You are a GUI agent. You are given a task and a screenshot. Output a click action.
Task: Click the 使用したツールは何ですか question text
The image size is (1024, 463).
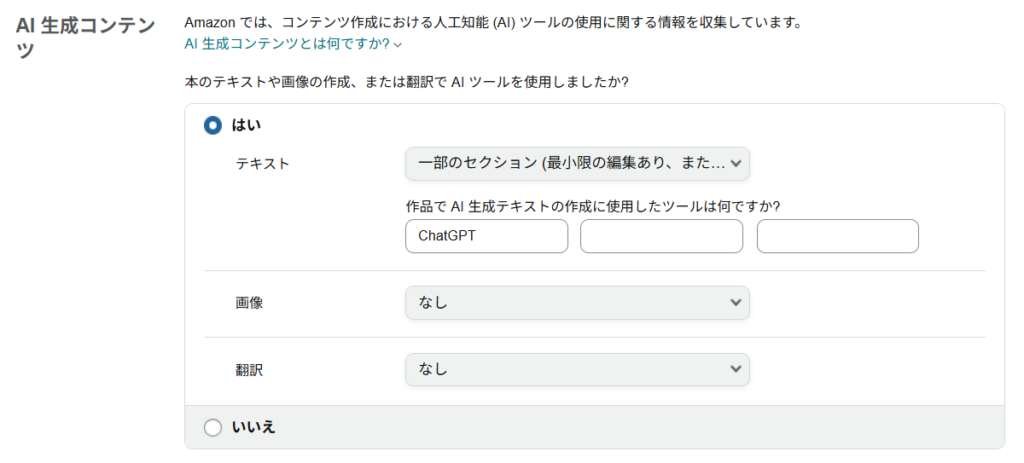[592, 206]
